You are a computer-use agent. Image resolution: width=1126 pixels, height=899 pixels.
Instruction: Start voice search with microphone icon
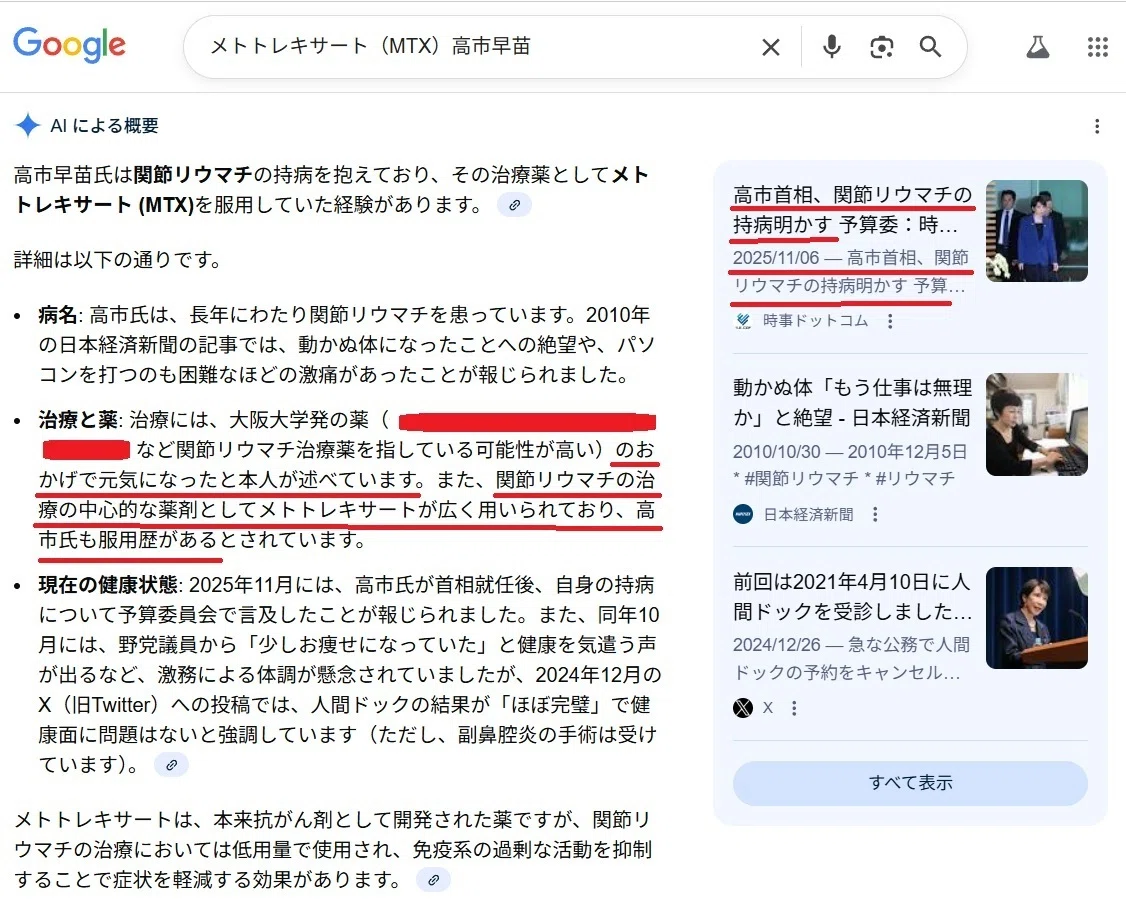[x=832, y=47]
